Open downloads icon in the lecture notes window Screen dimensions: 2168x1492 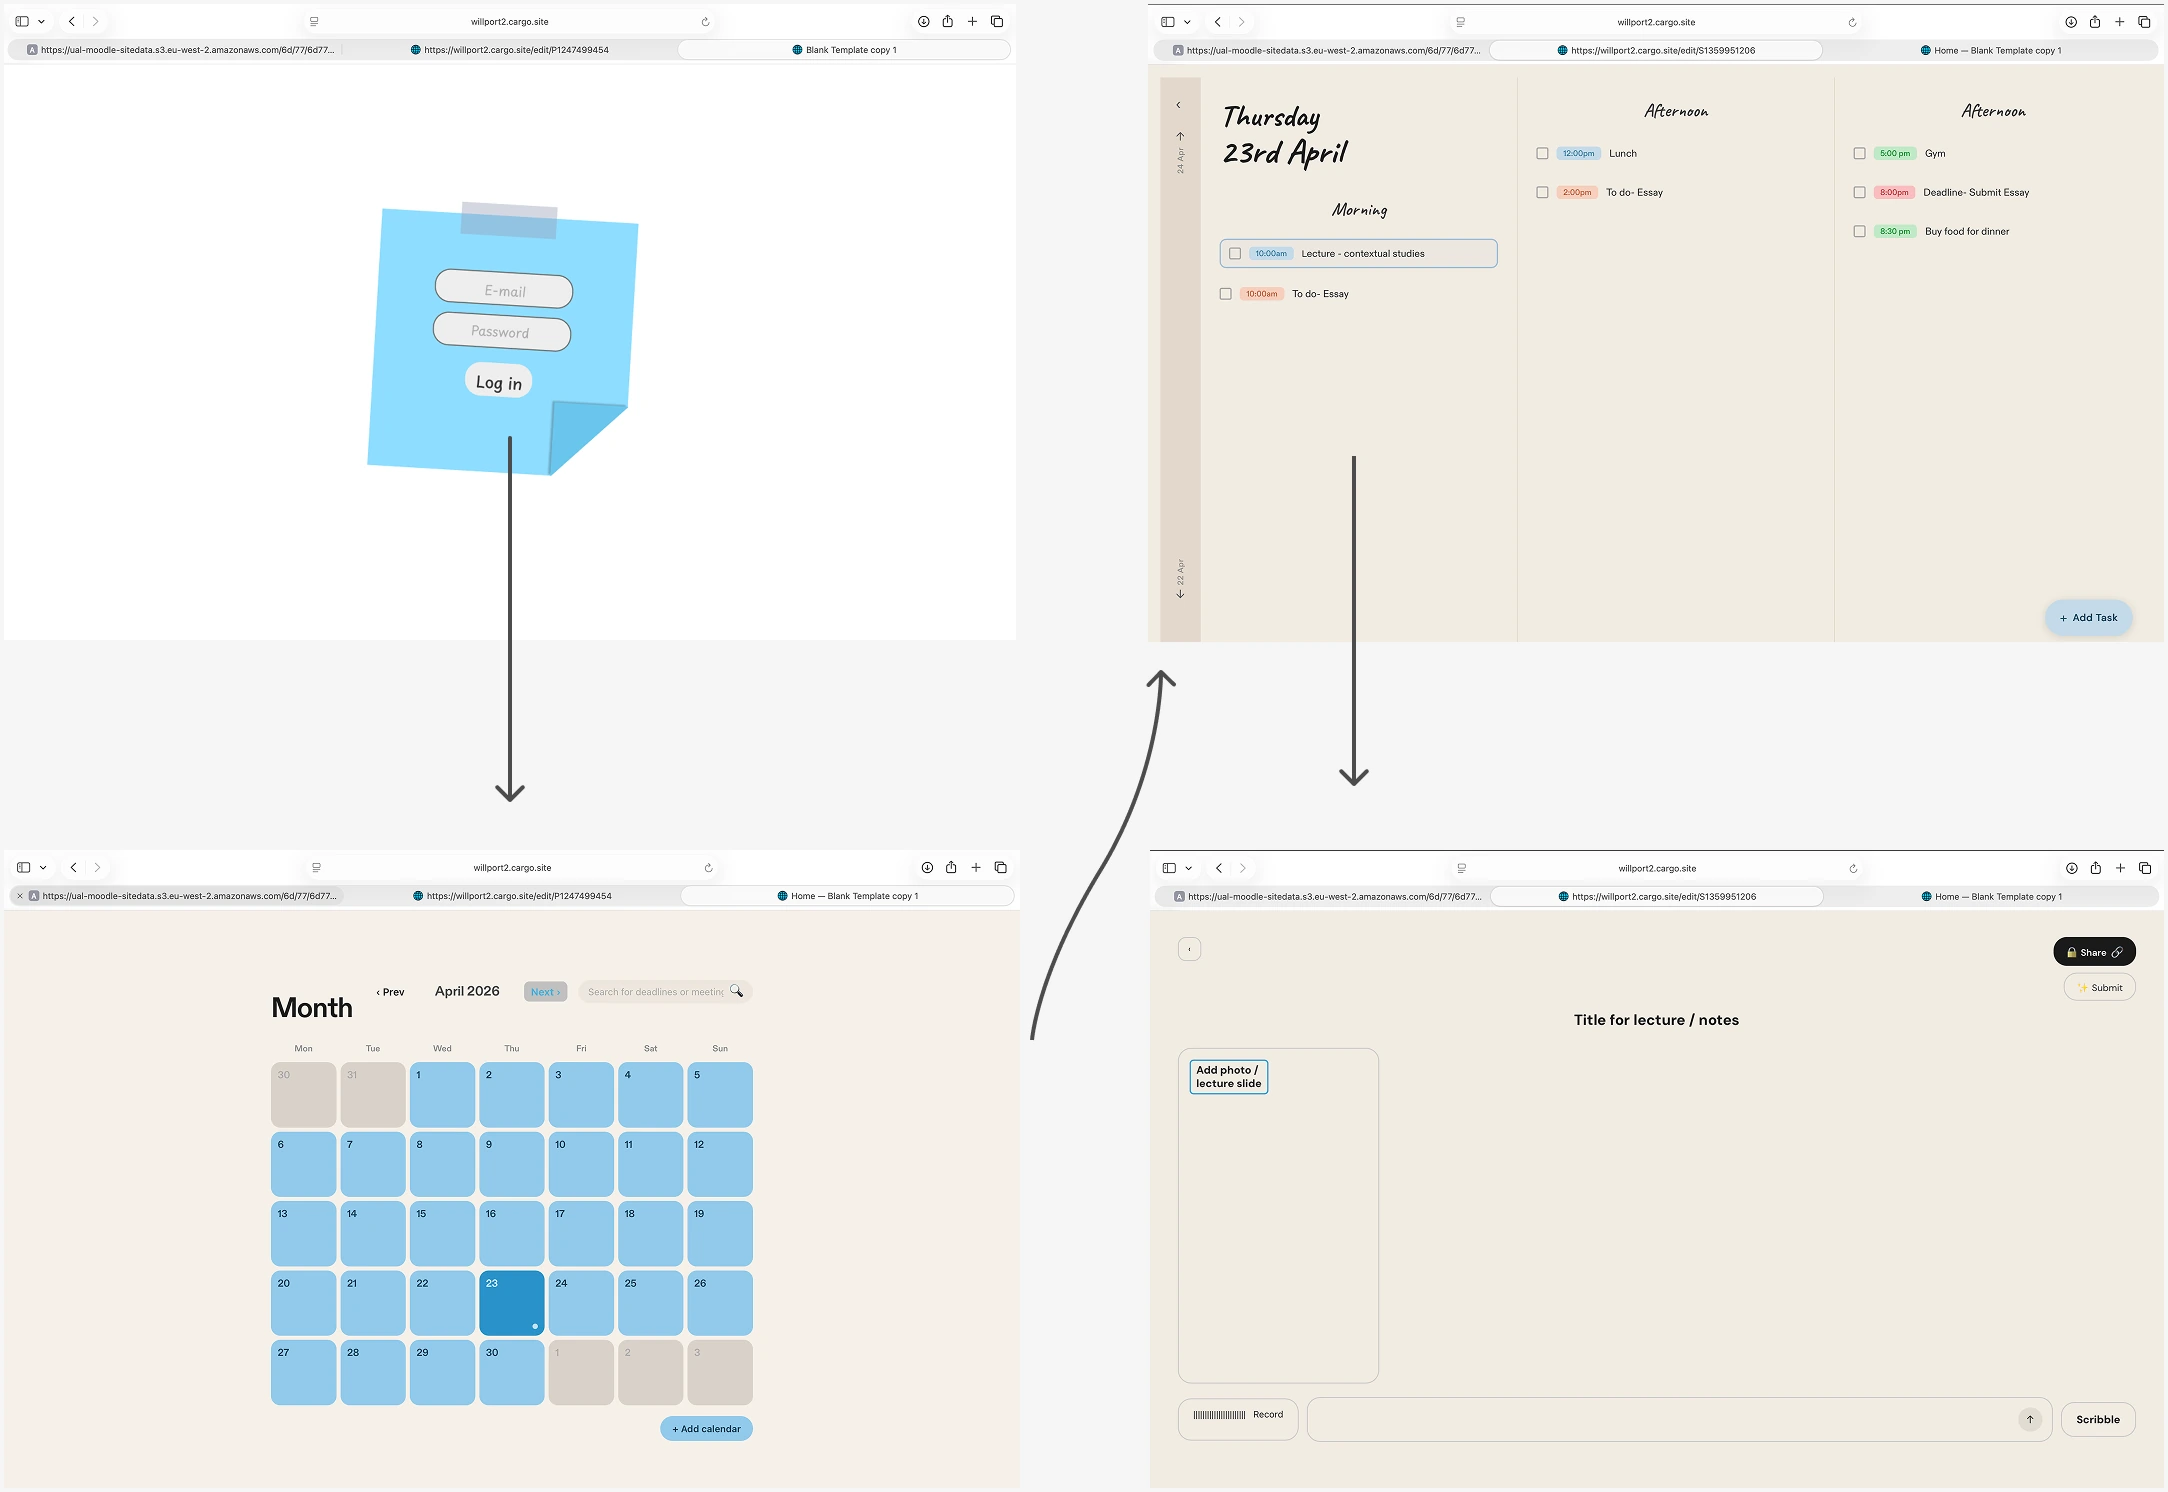[x=2071, y=868]
